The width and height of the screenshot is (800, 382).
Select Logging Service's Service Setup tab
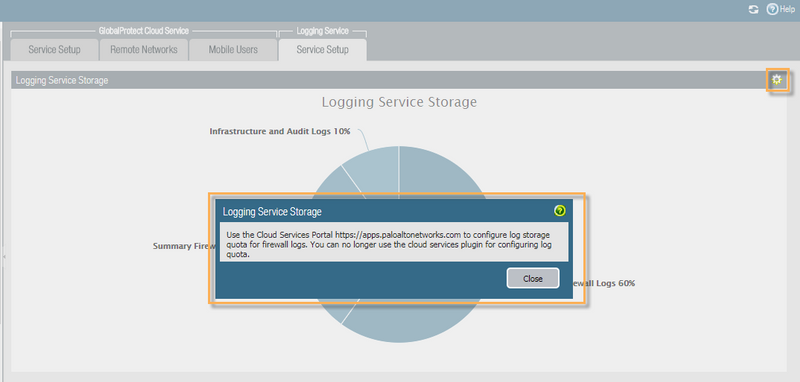coord(322,49)
